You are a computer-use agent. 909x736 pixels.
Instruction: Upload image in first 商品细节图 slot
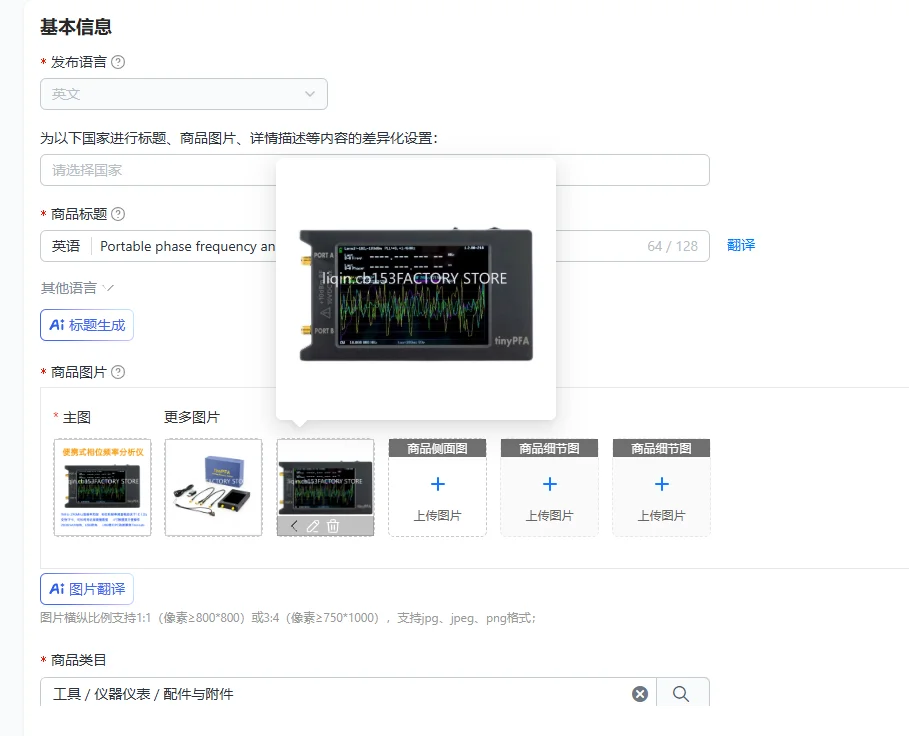click(x=550, y=487)
